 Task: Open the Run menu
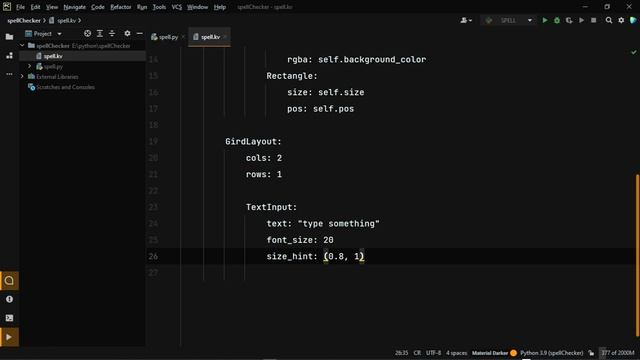coord(142,7)
